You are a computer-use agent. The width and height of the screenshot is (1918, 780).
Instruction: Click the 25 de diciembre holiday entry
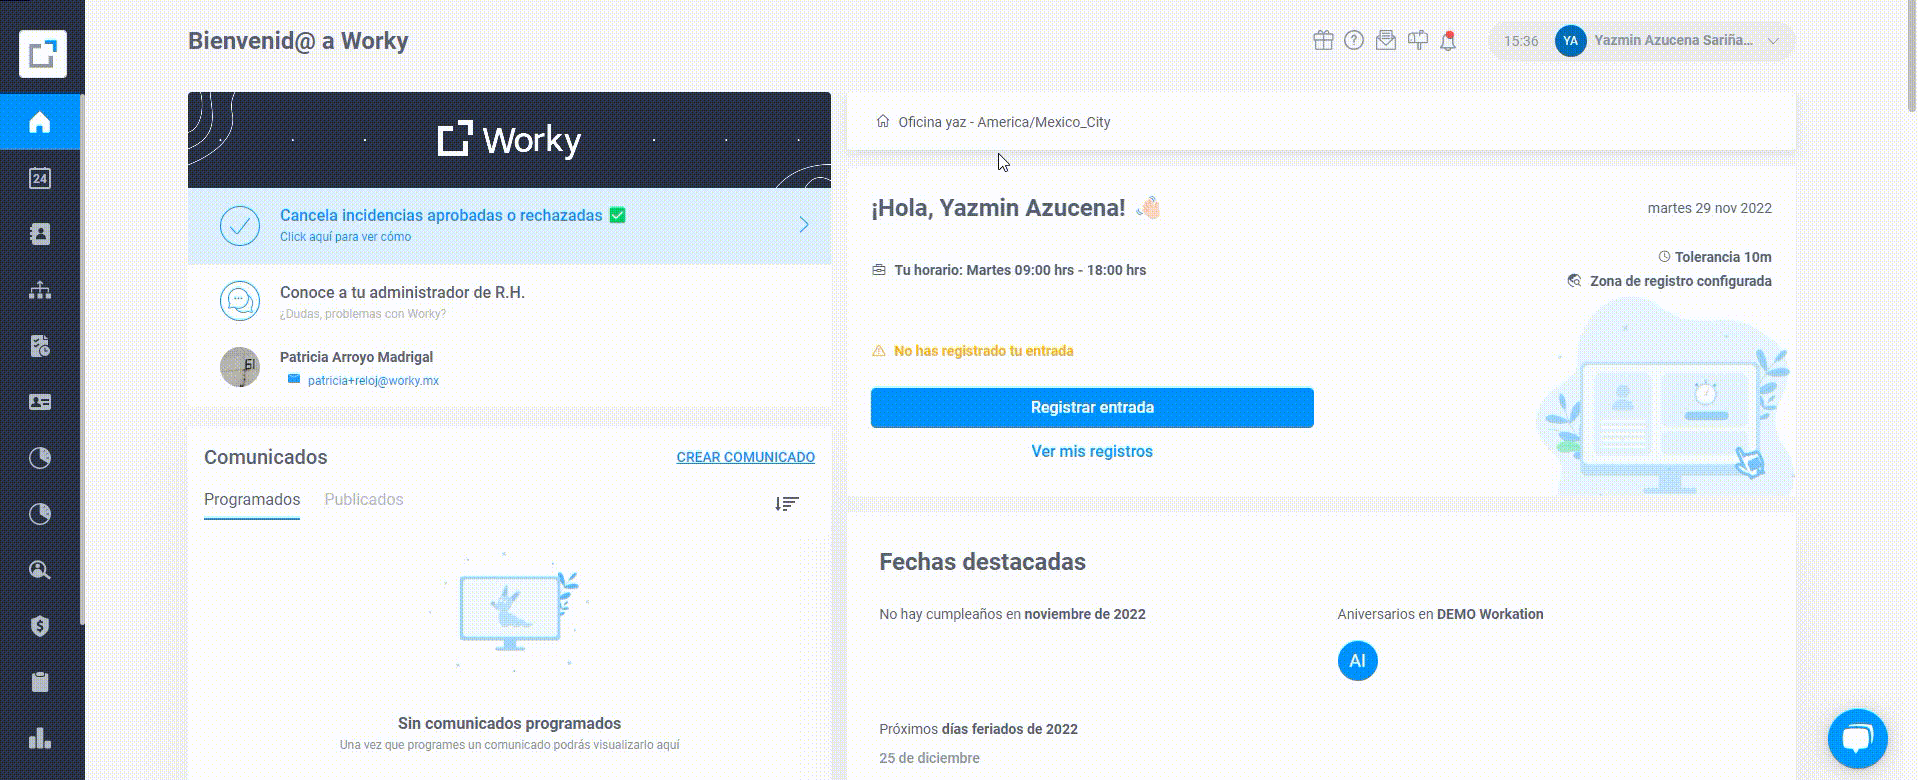tap(930, 758)
